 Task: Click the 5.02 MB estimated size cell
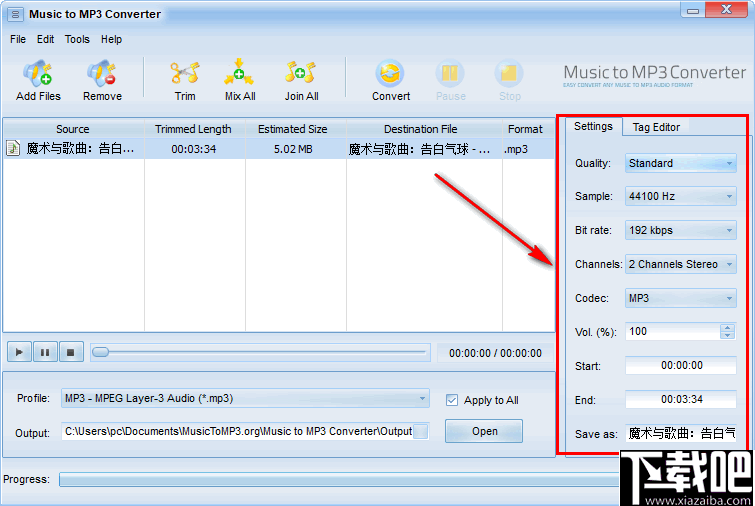pos(293,149)
